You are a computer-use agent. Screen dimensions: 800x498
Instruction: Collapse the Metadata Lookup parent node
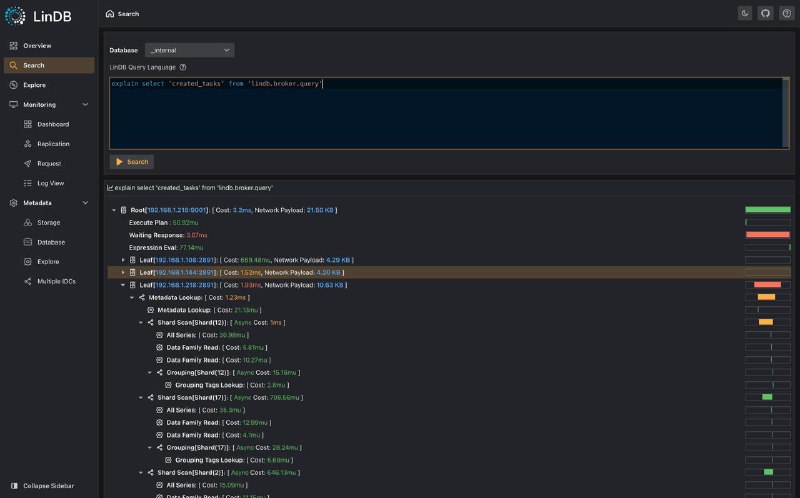tap(132, 297)
